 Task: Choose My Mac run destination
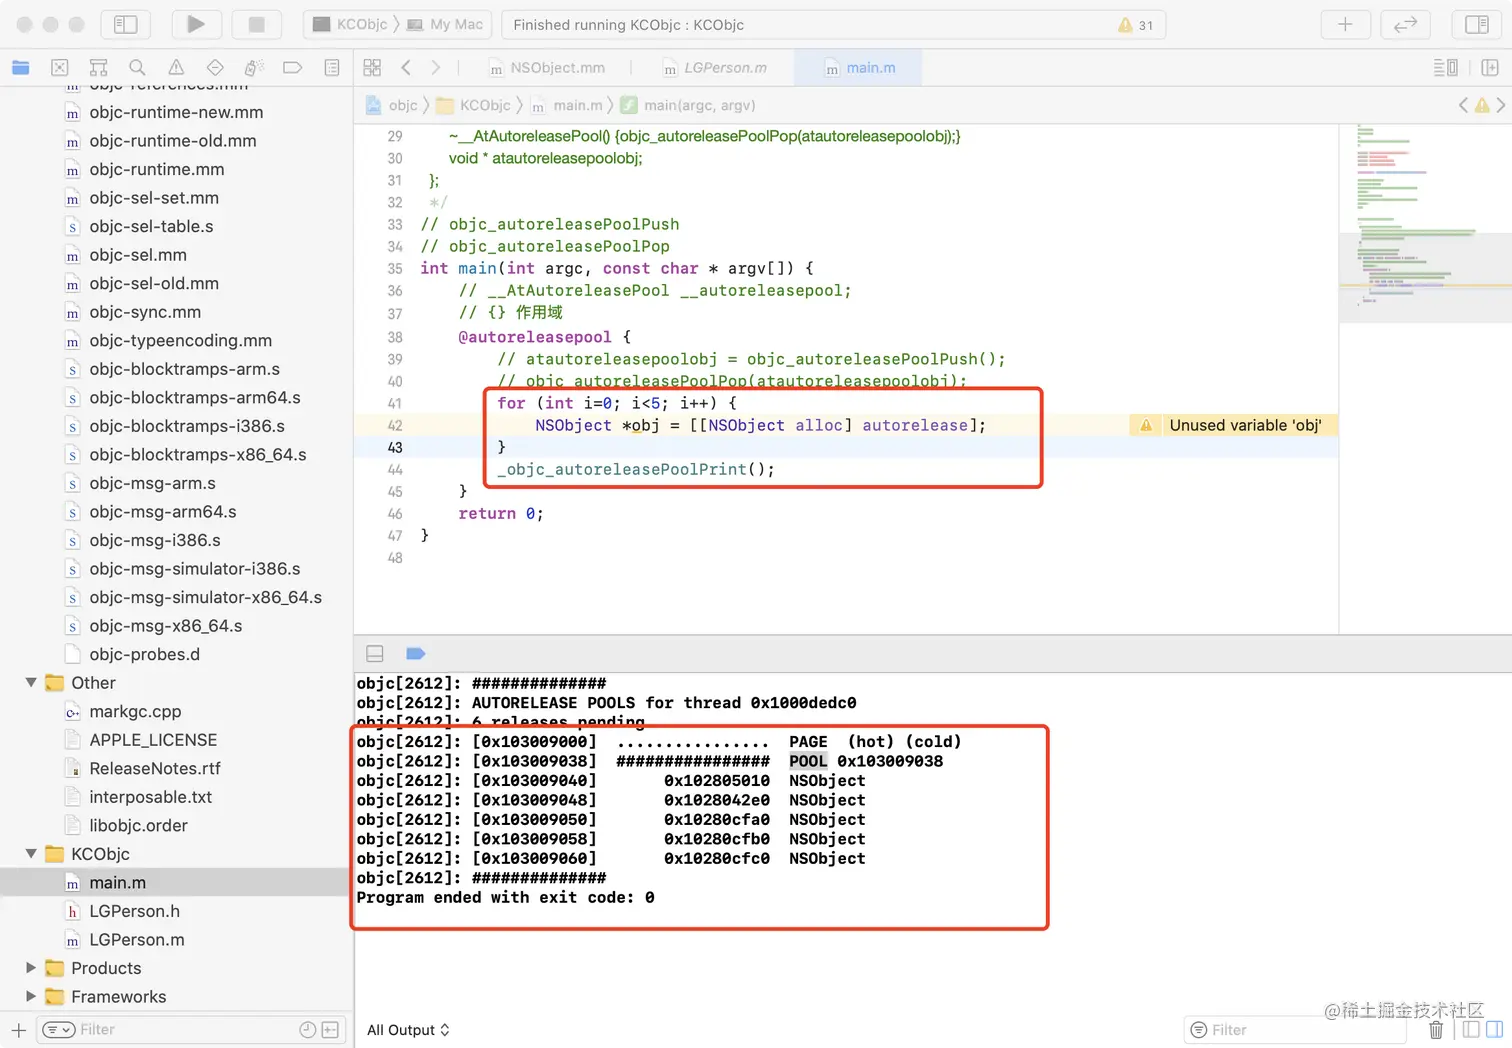(x=445, y=24)
